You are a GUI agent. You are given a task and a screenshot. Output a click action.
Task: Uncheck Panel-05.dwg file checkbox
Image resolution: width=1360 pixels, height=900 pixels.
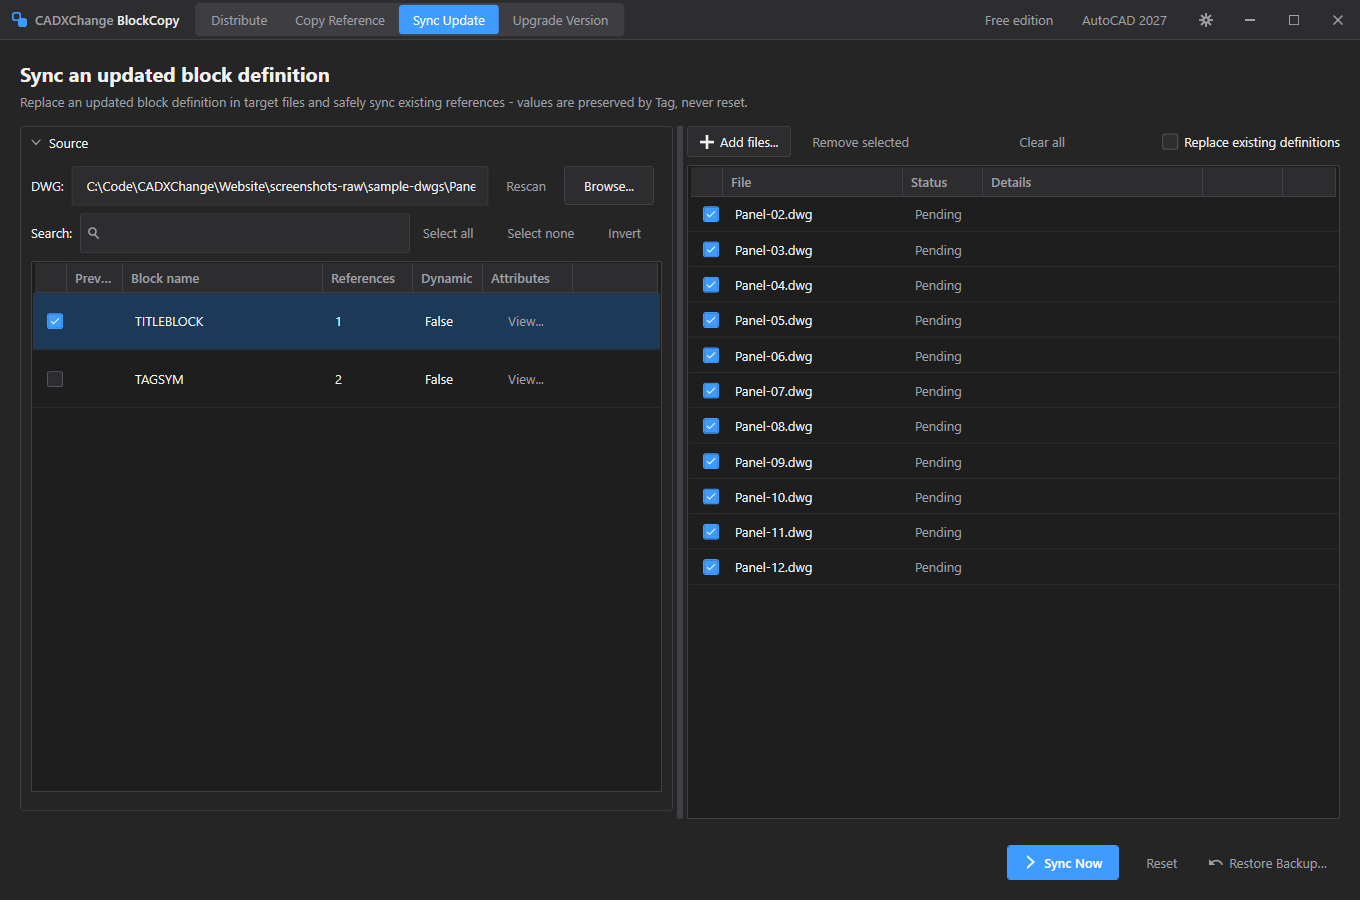coord(711,320)
